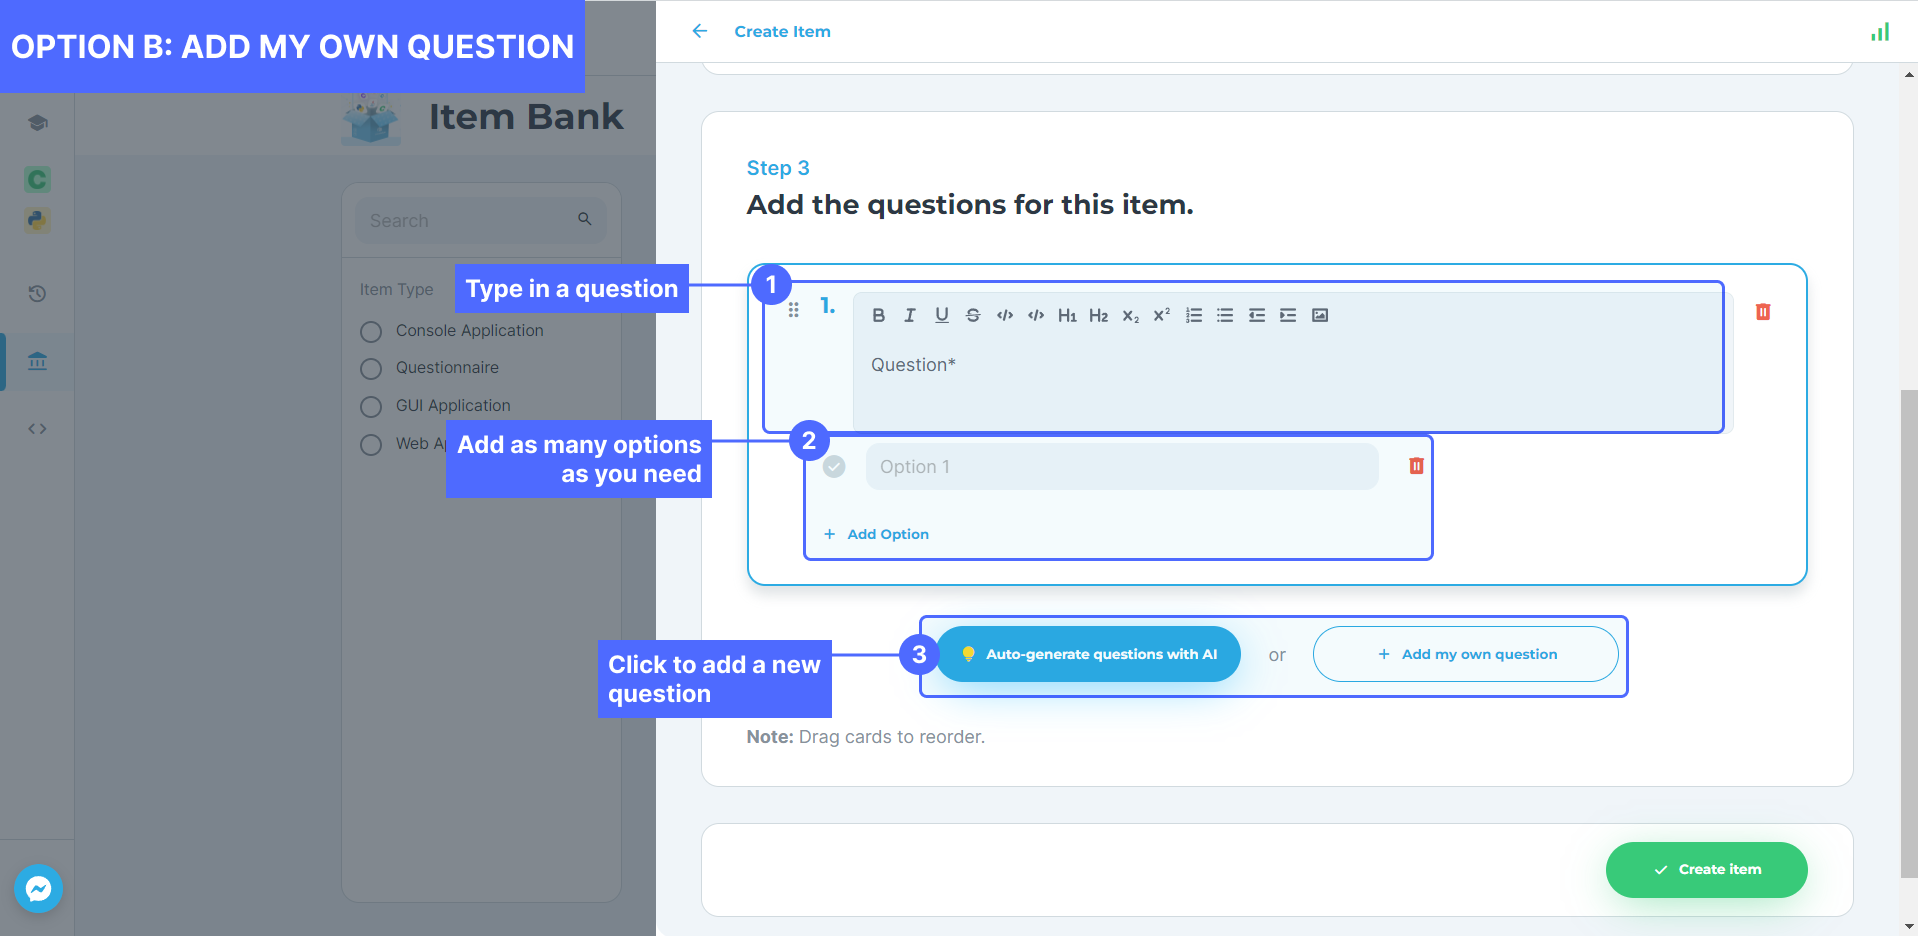Image resolution: width=1918 pixels, height=936 pixels.
Task: Click Add Option link
Action: [877, 534]
